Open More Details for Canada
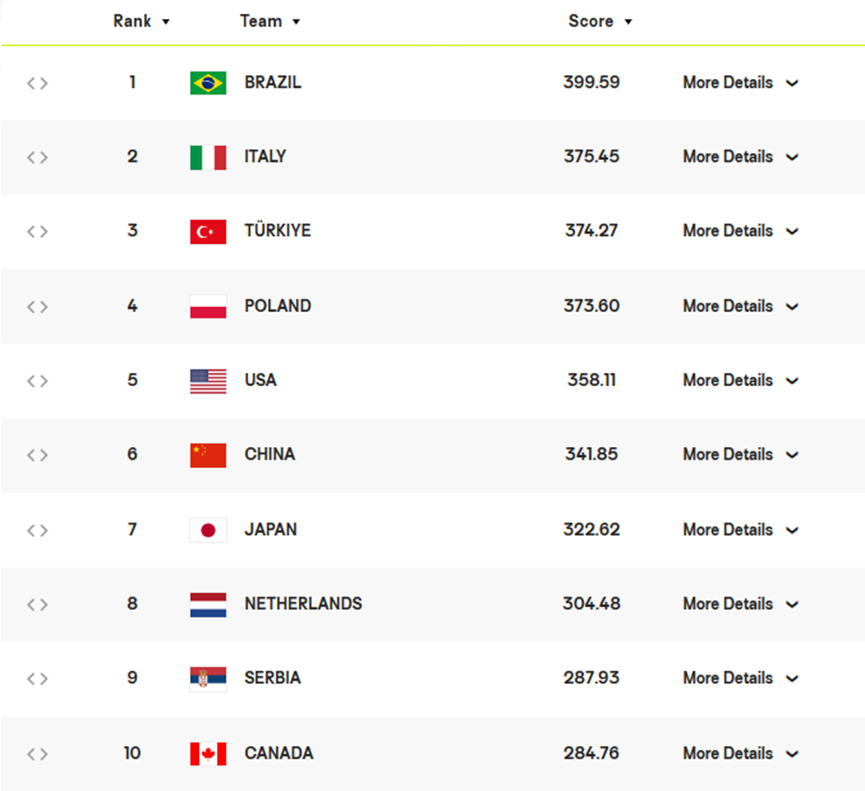 [740, 753]
